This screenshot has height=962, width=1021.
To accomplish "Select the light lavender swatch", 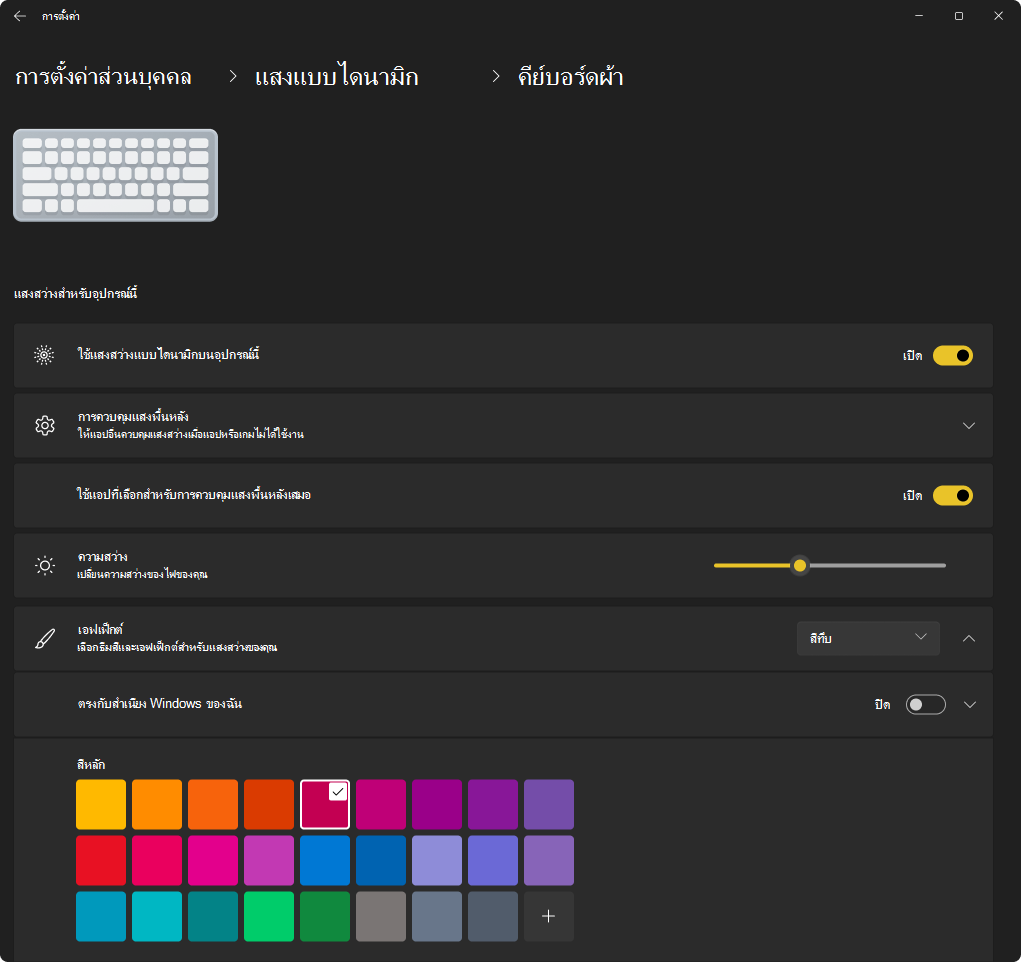I will pyautogui.click(x=437, y=860).
